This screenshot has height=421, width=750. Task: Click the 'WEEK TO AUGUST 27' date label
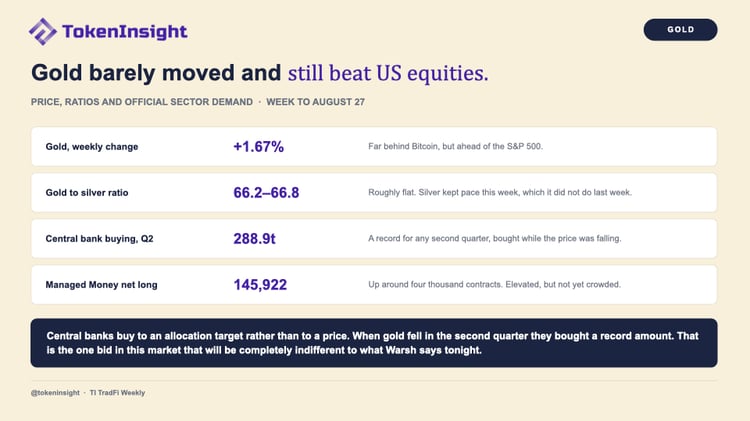315,102
